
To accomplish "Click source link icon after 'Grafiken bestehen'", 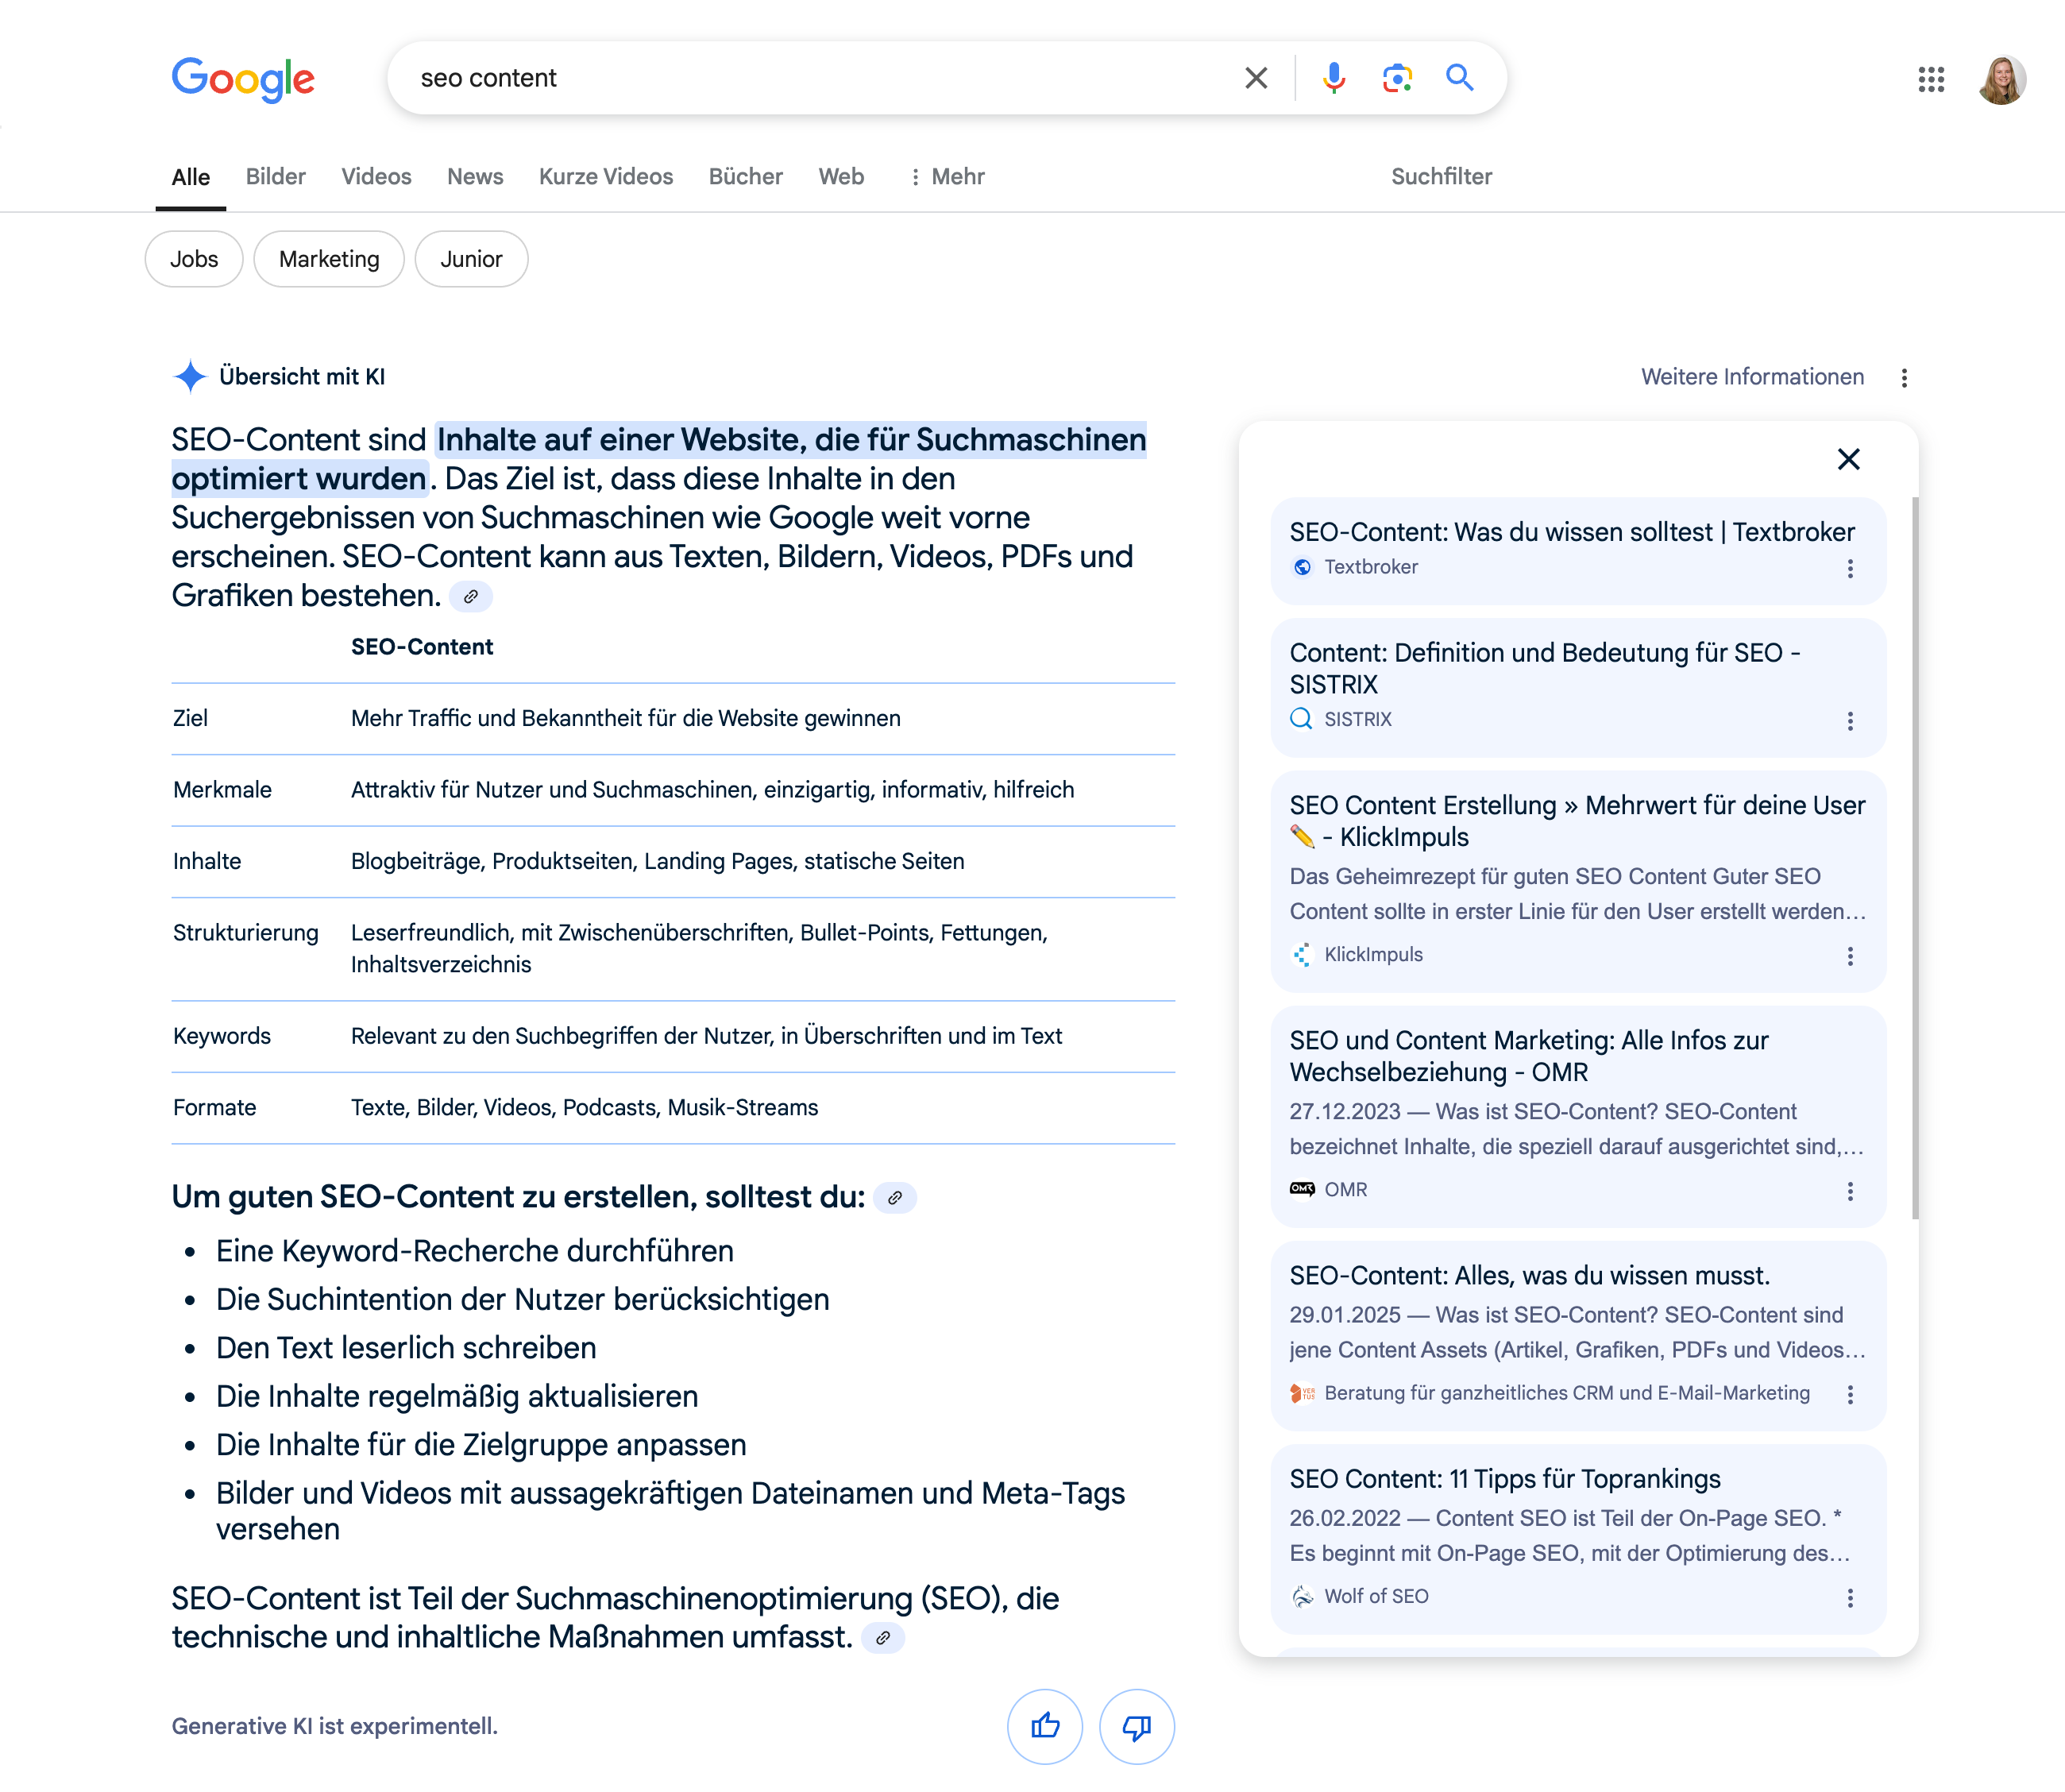I will tap(471, 596).
